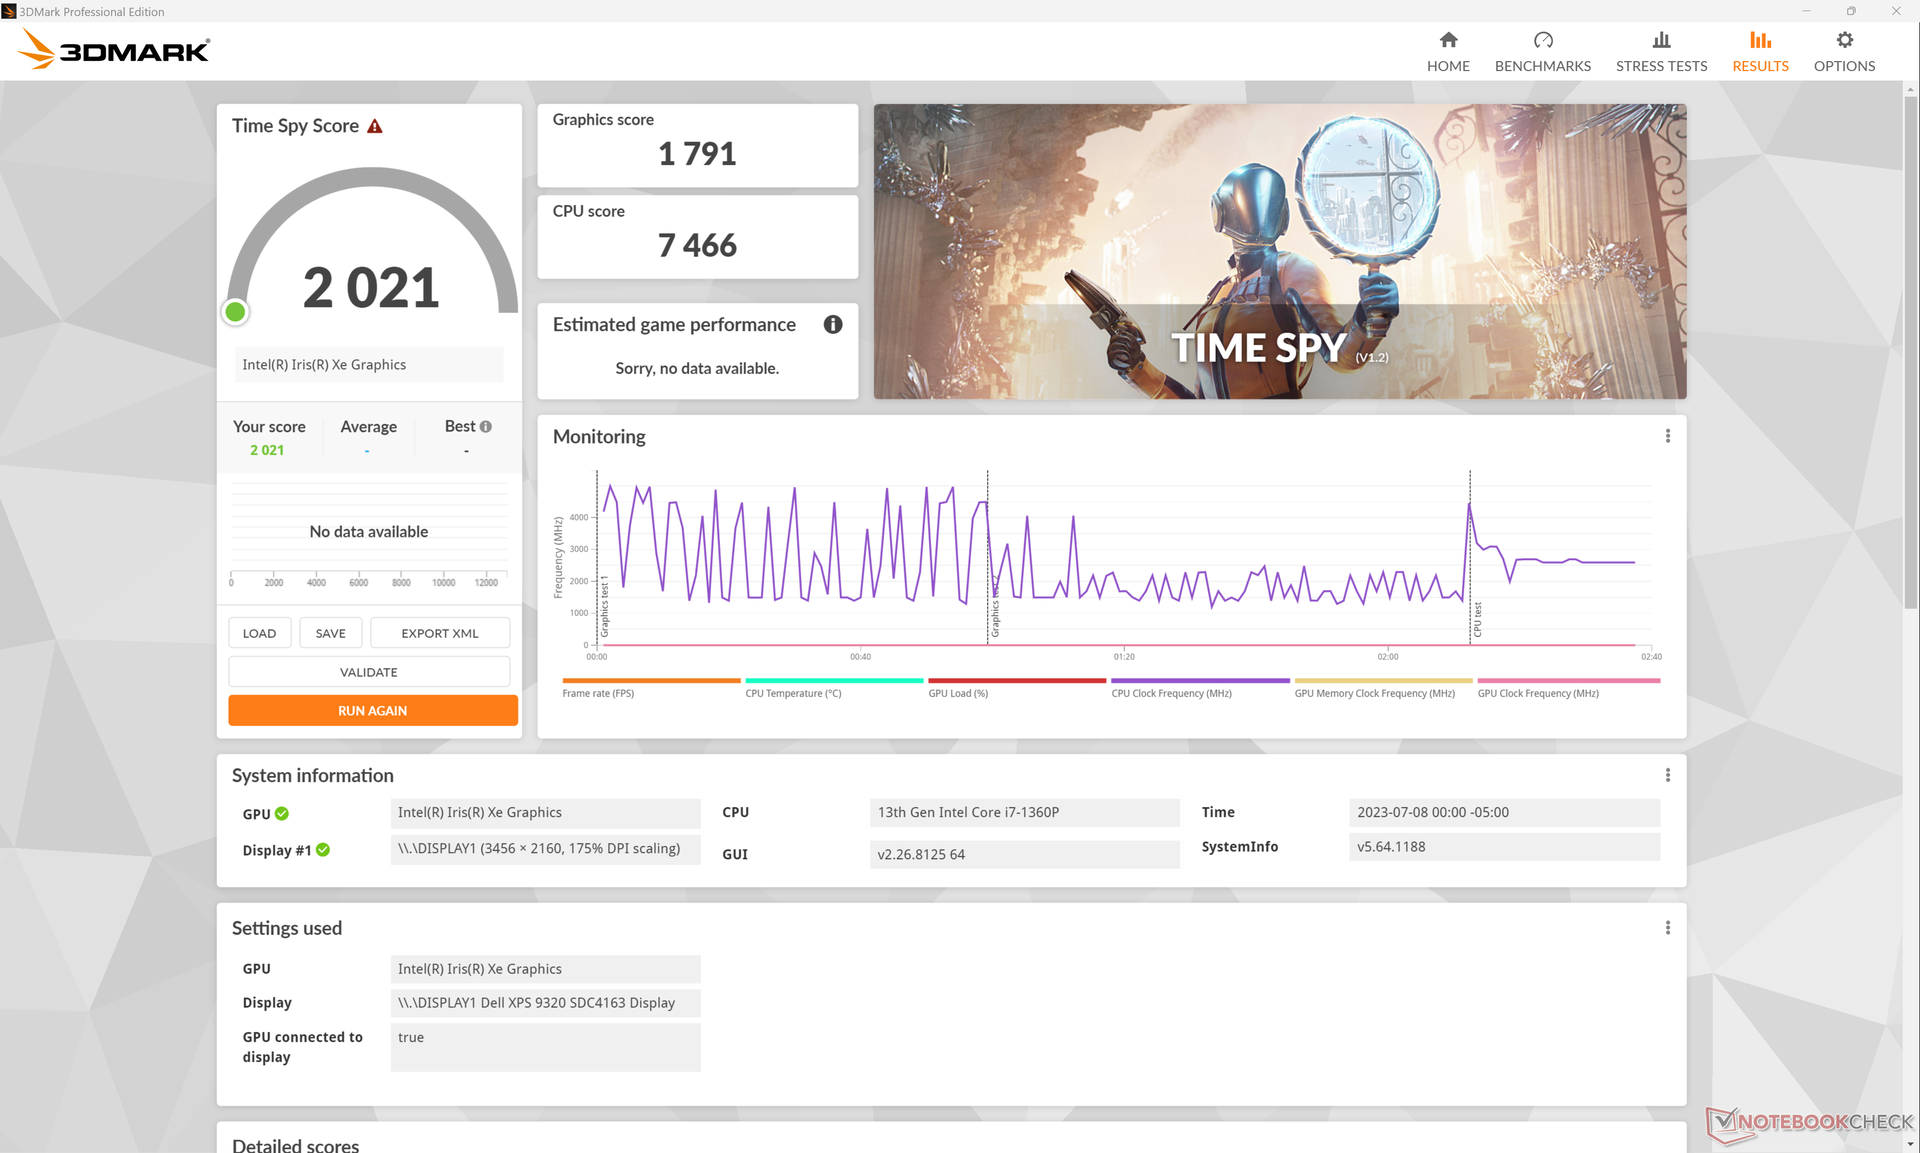The height and width of the screenshot is (1153, 1920).
Task: Select the Results tab
Action: point(1759,51)
